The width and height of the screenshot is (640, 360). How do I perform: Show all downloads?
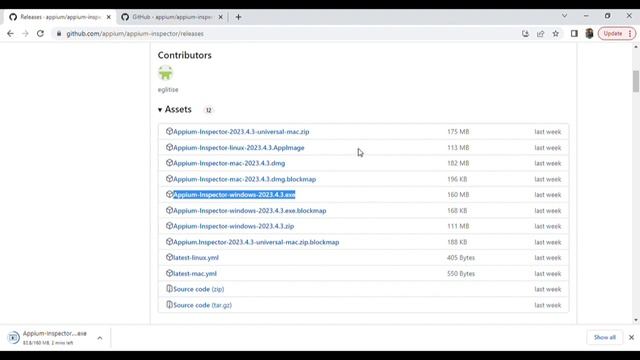click(604, 338)
